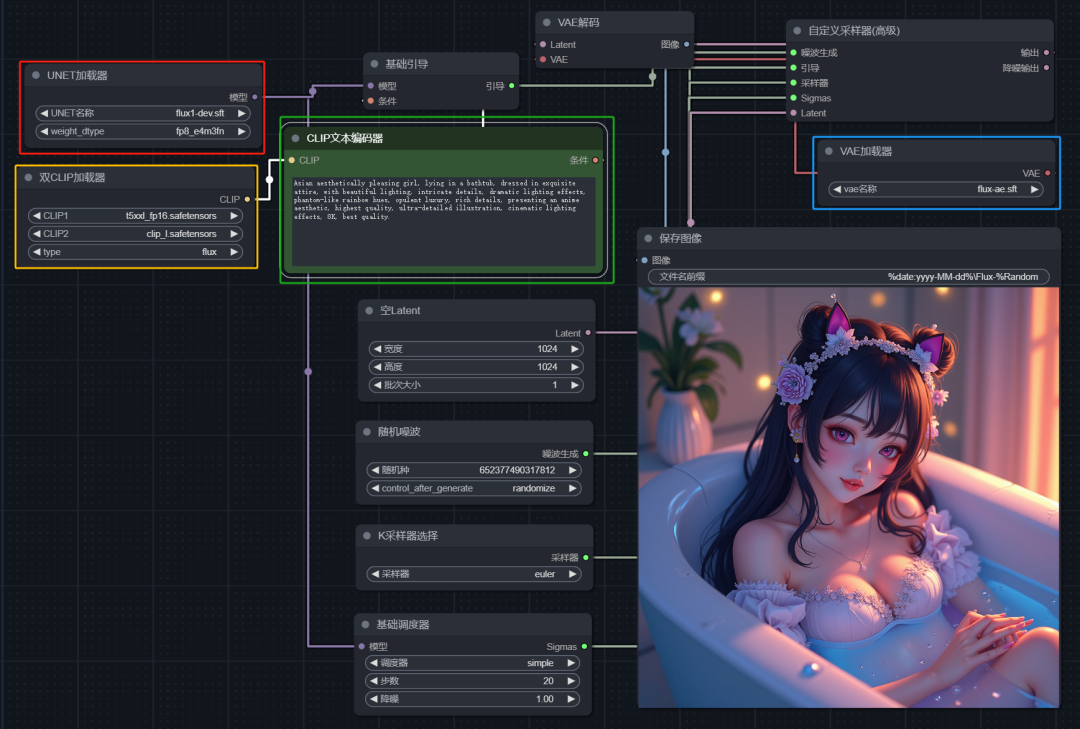Collapse the VAE加载器 node via its title dot
Viewport: 1080px width, 729px height.
click(828, 151)
